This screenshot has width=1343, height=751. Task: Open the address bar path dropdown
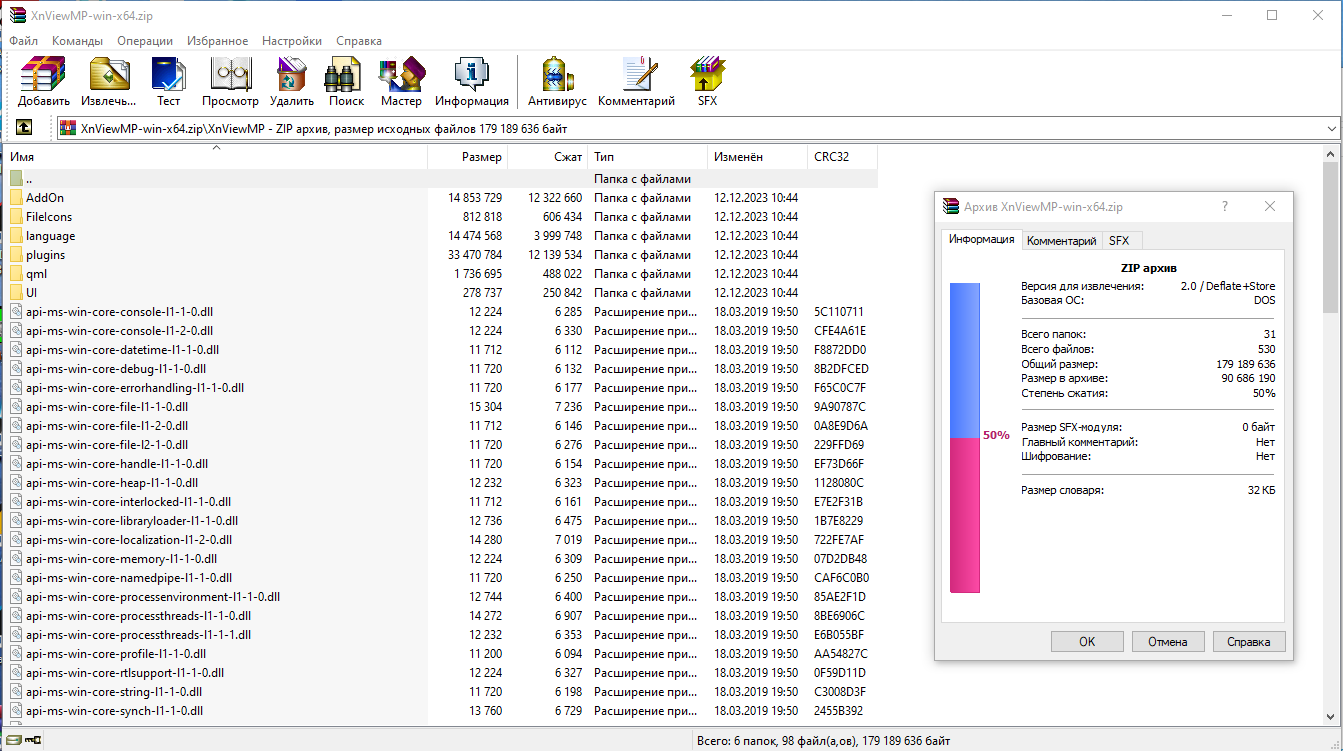click(1331, 128)
